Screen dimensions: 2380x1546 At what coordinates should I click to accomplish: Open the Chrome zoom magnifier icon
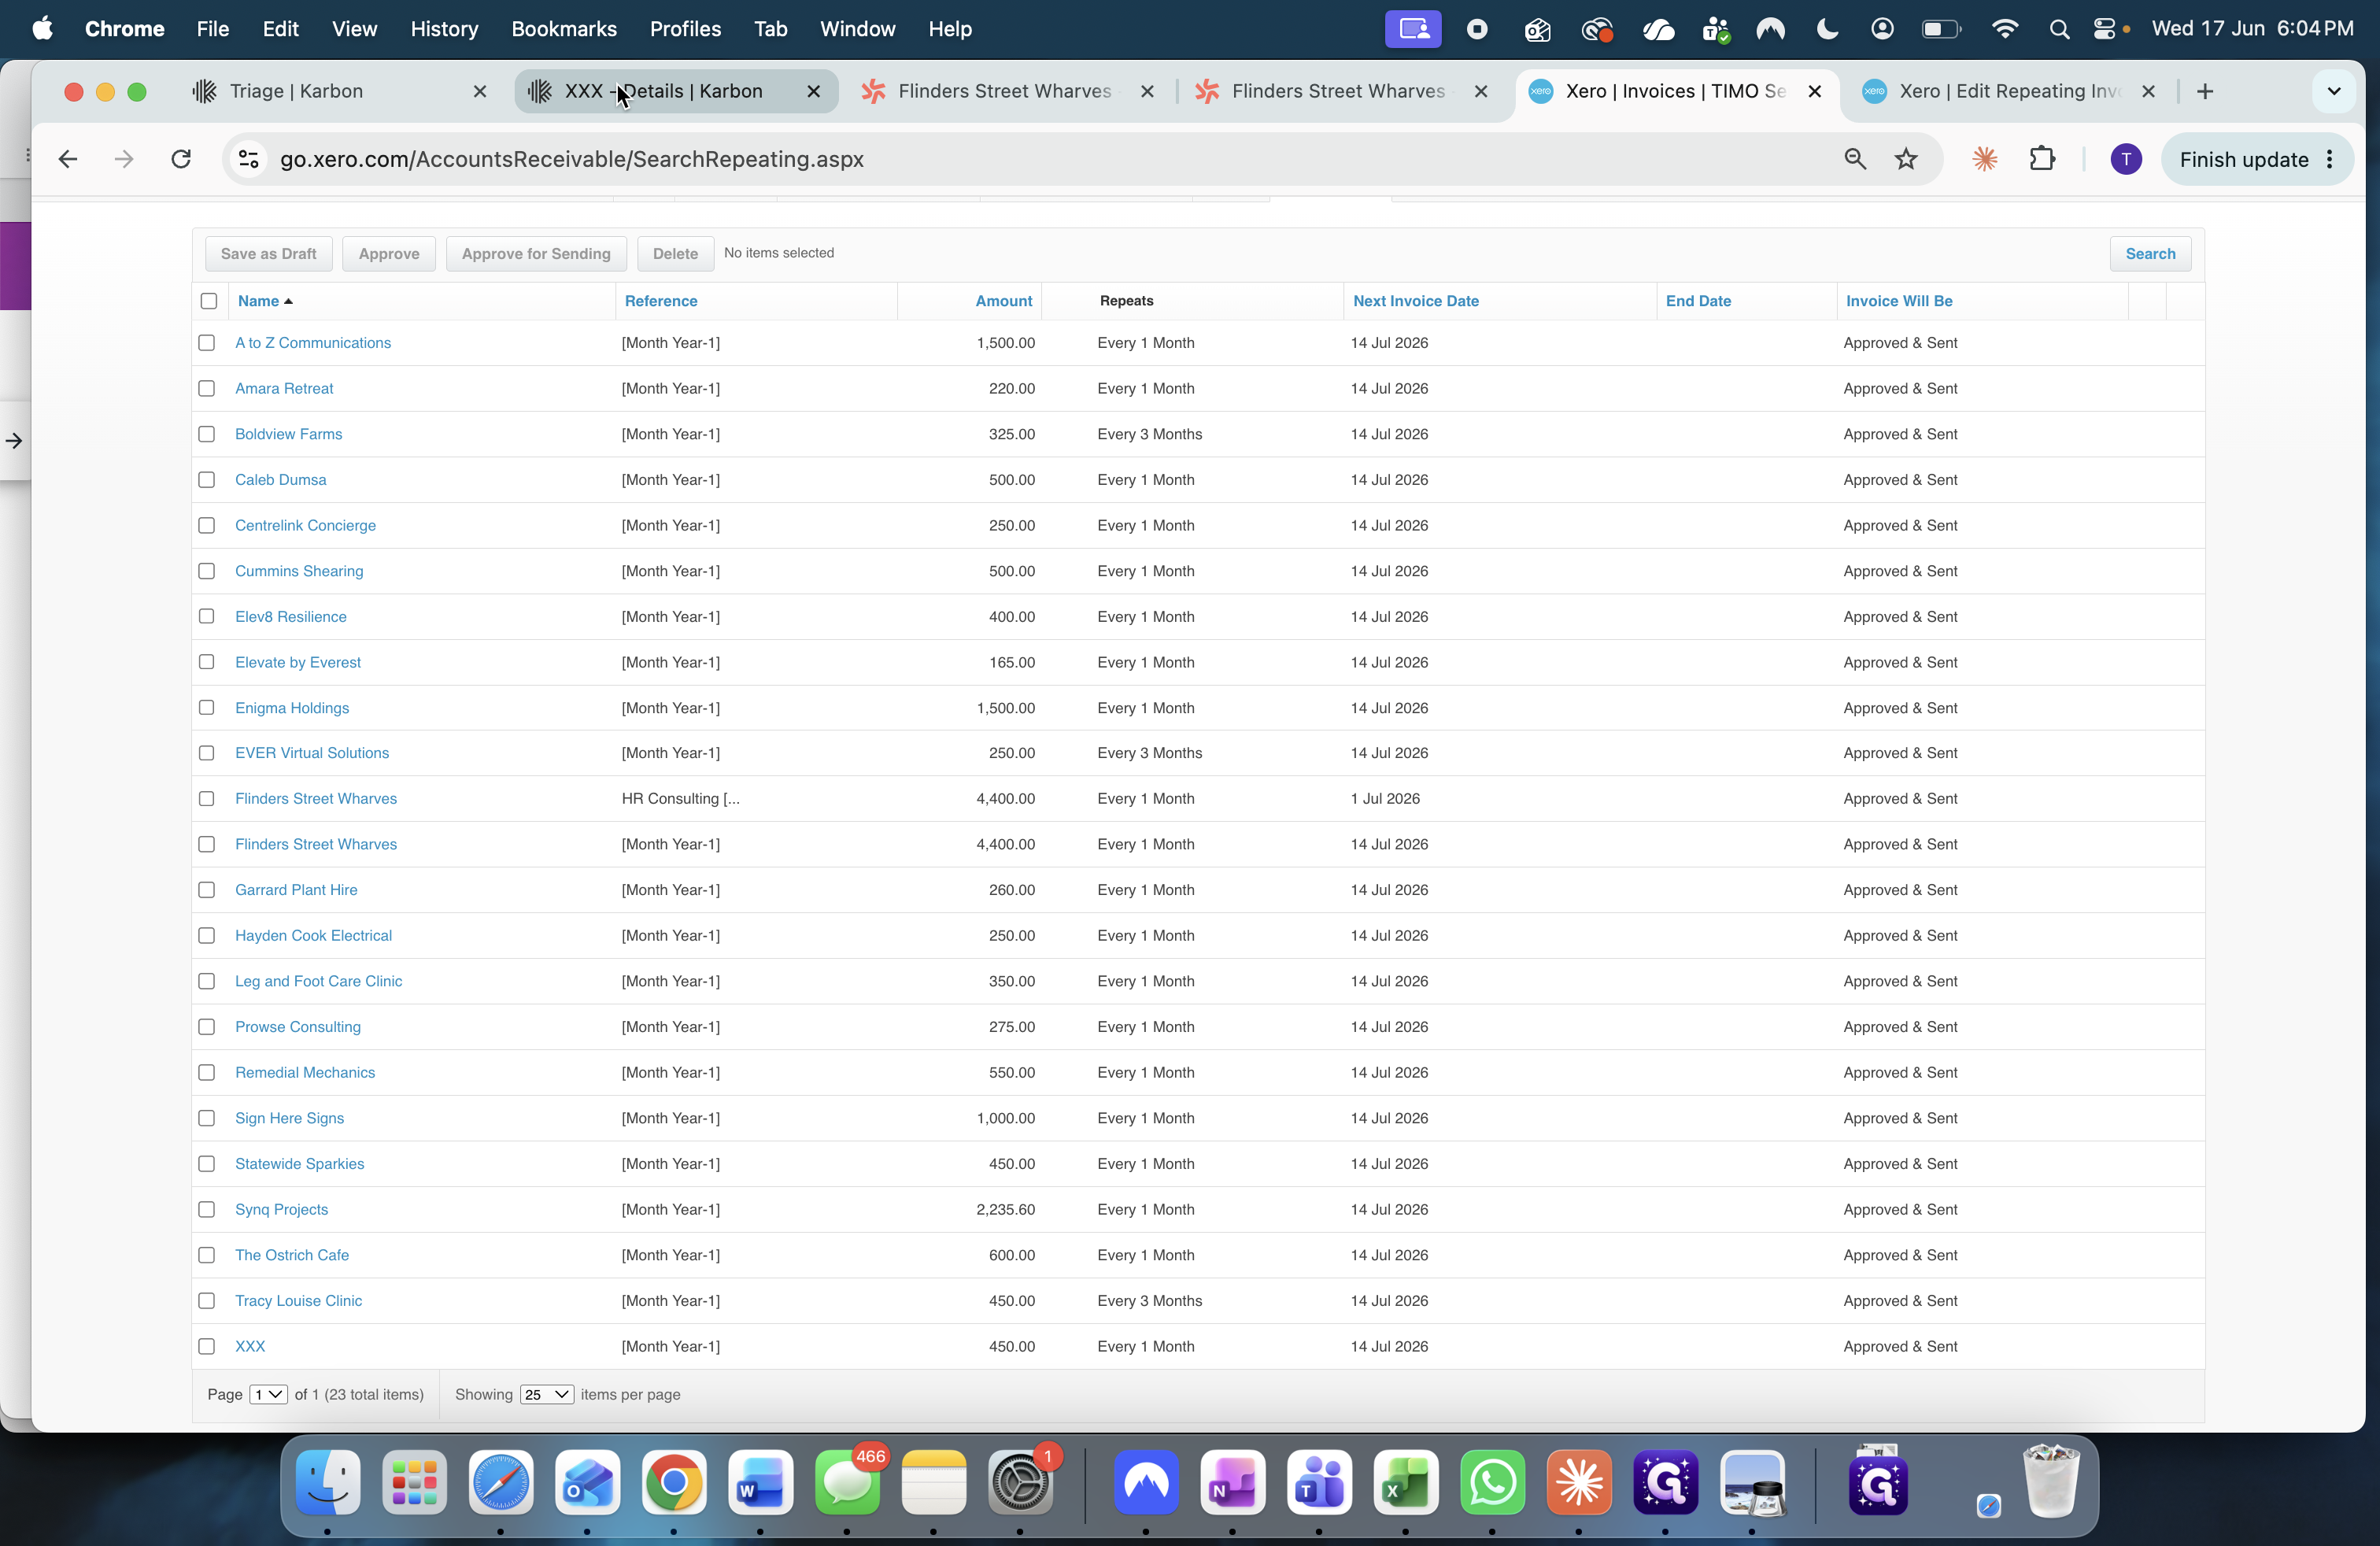pos(1855,159)
